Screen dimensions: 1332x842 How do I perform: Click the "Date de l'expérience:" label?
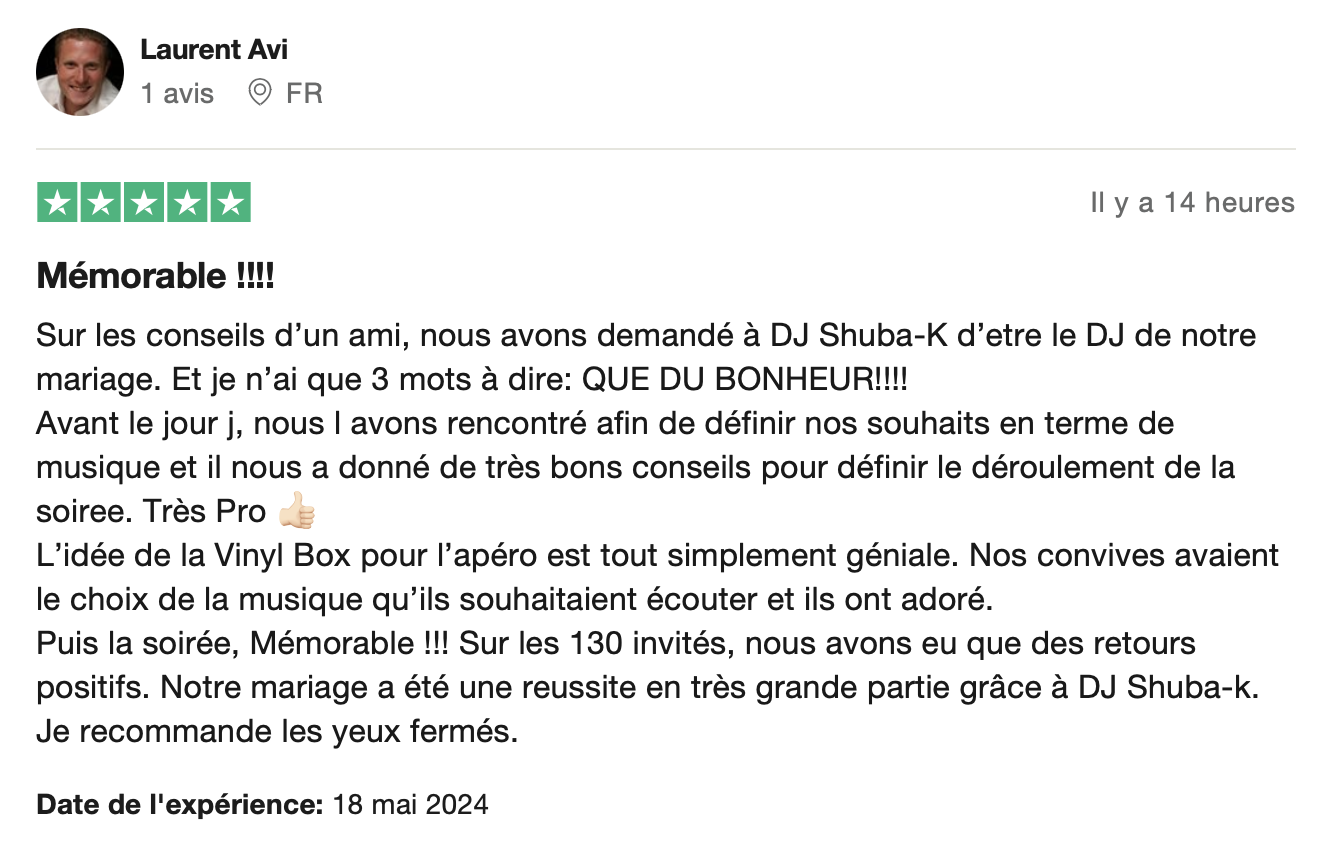point(179,804)
